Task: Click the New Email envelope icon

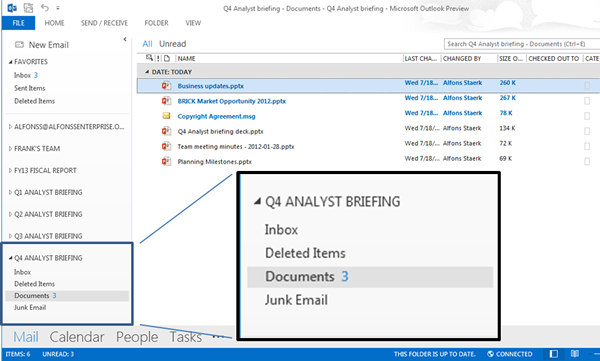Action: coord(19,45)
